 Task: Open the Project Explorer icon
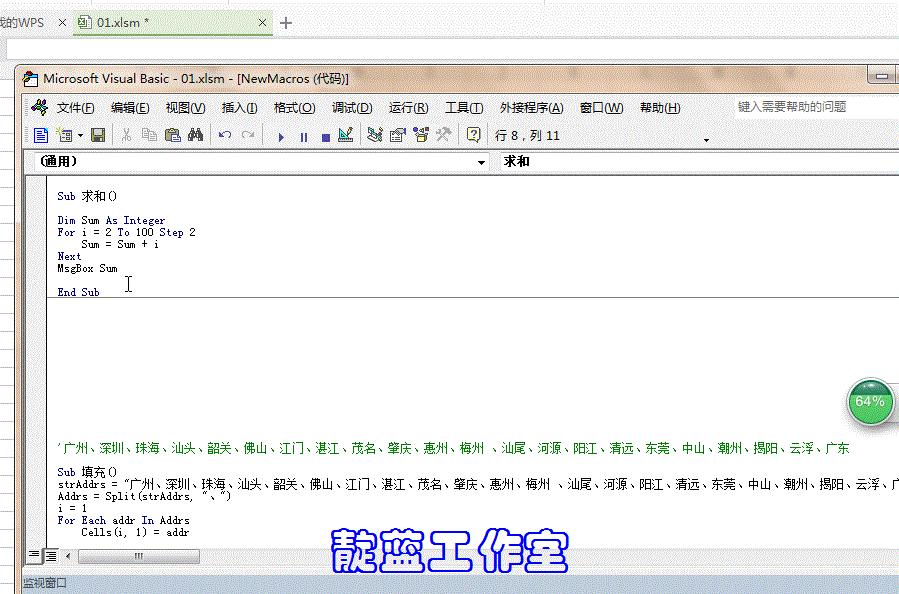pos(375,135)
